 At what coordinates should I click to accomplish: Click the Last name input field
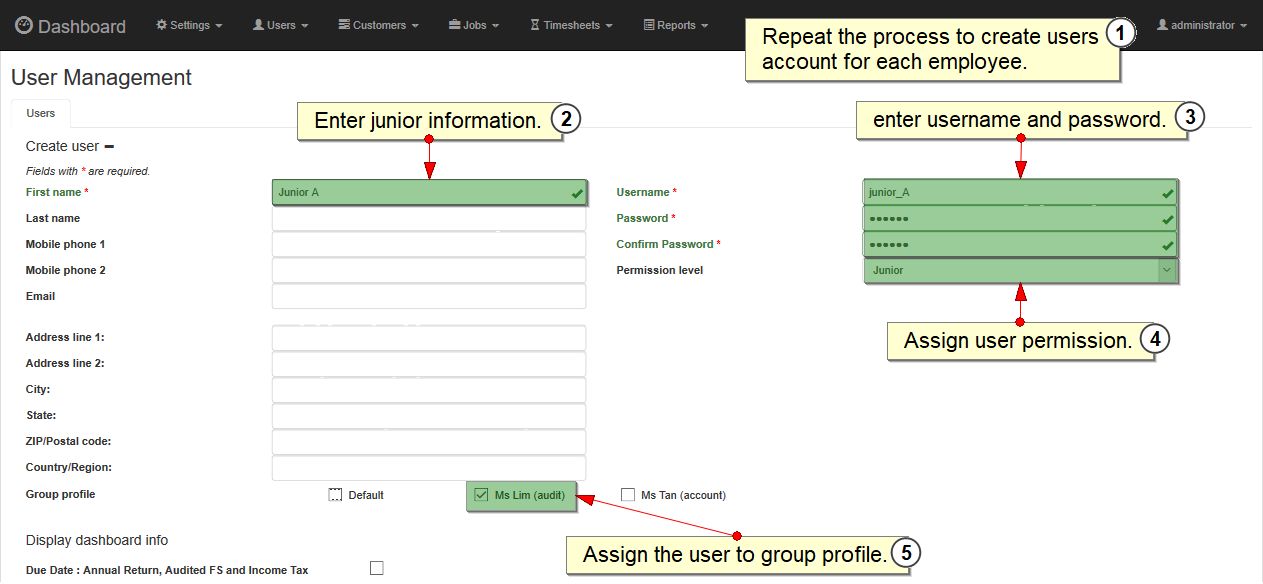click(x=428, y=219)
